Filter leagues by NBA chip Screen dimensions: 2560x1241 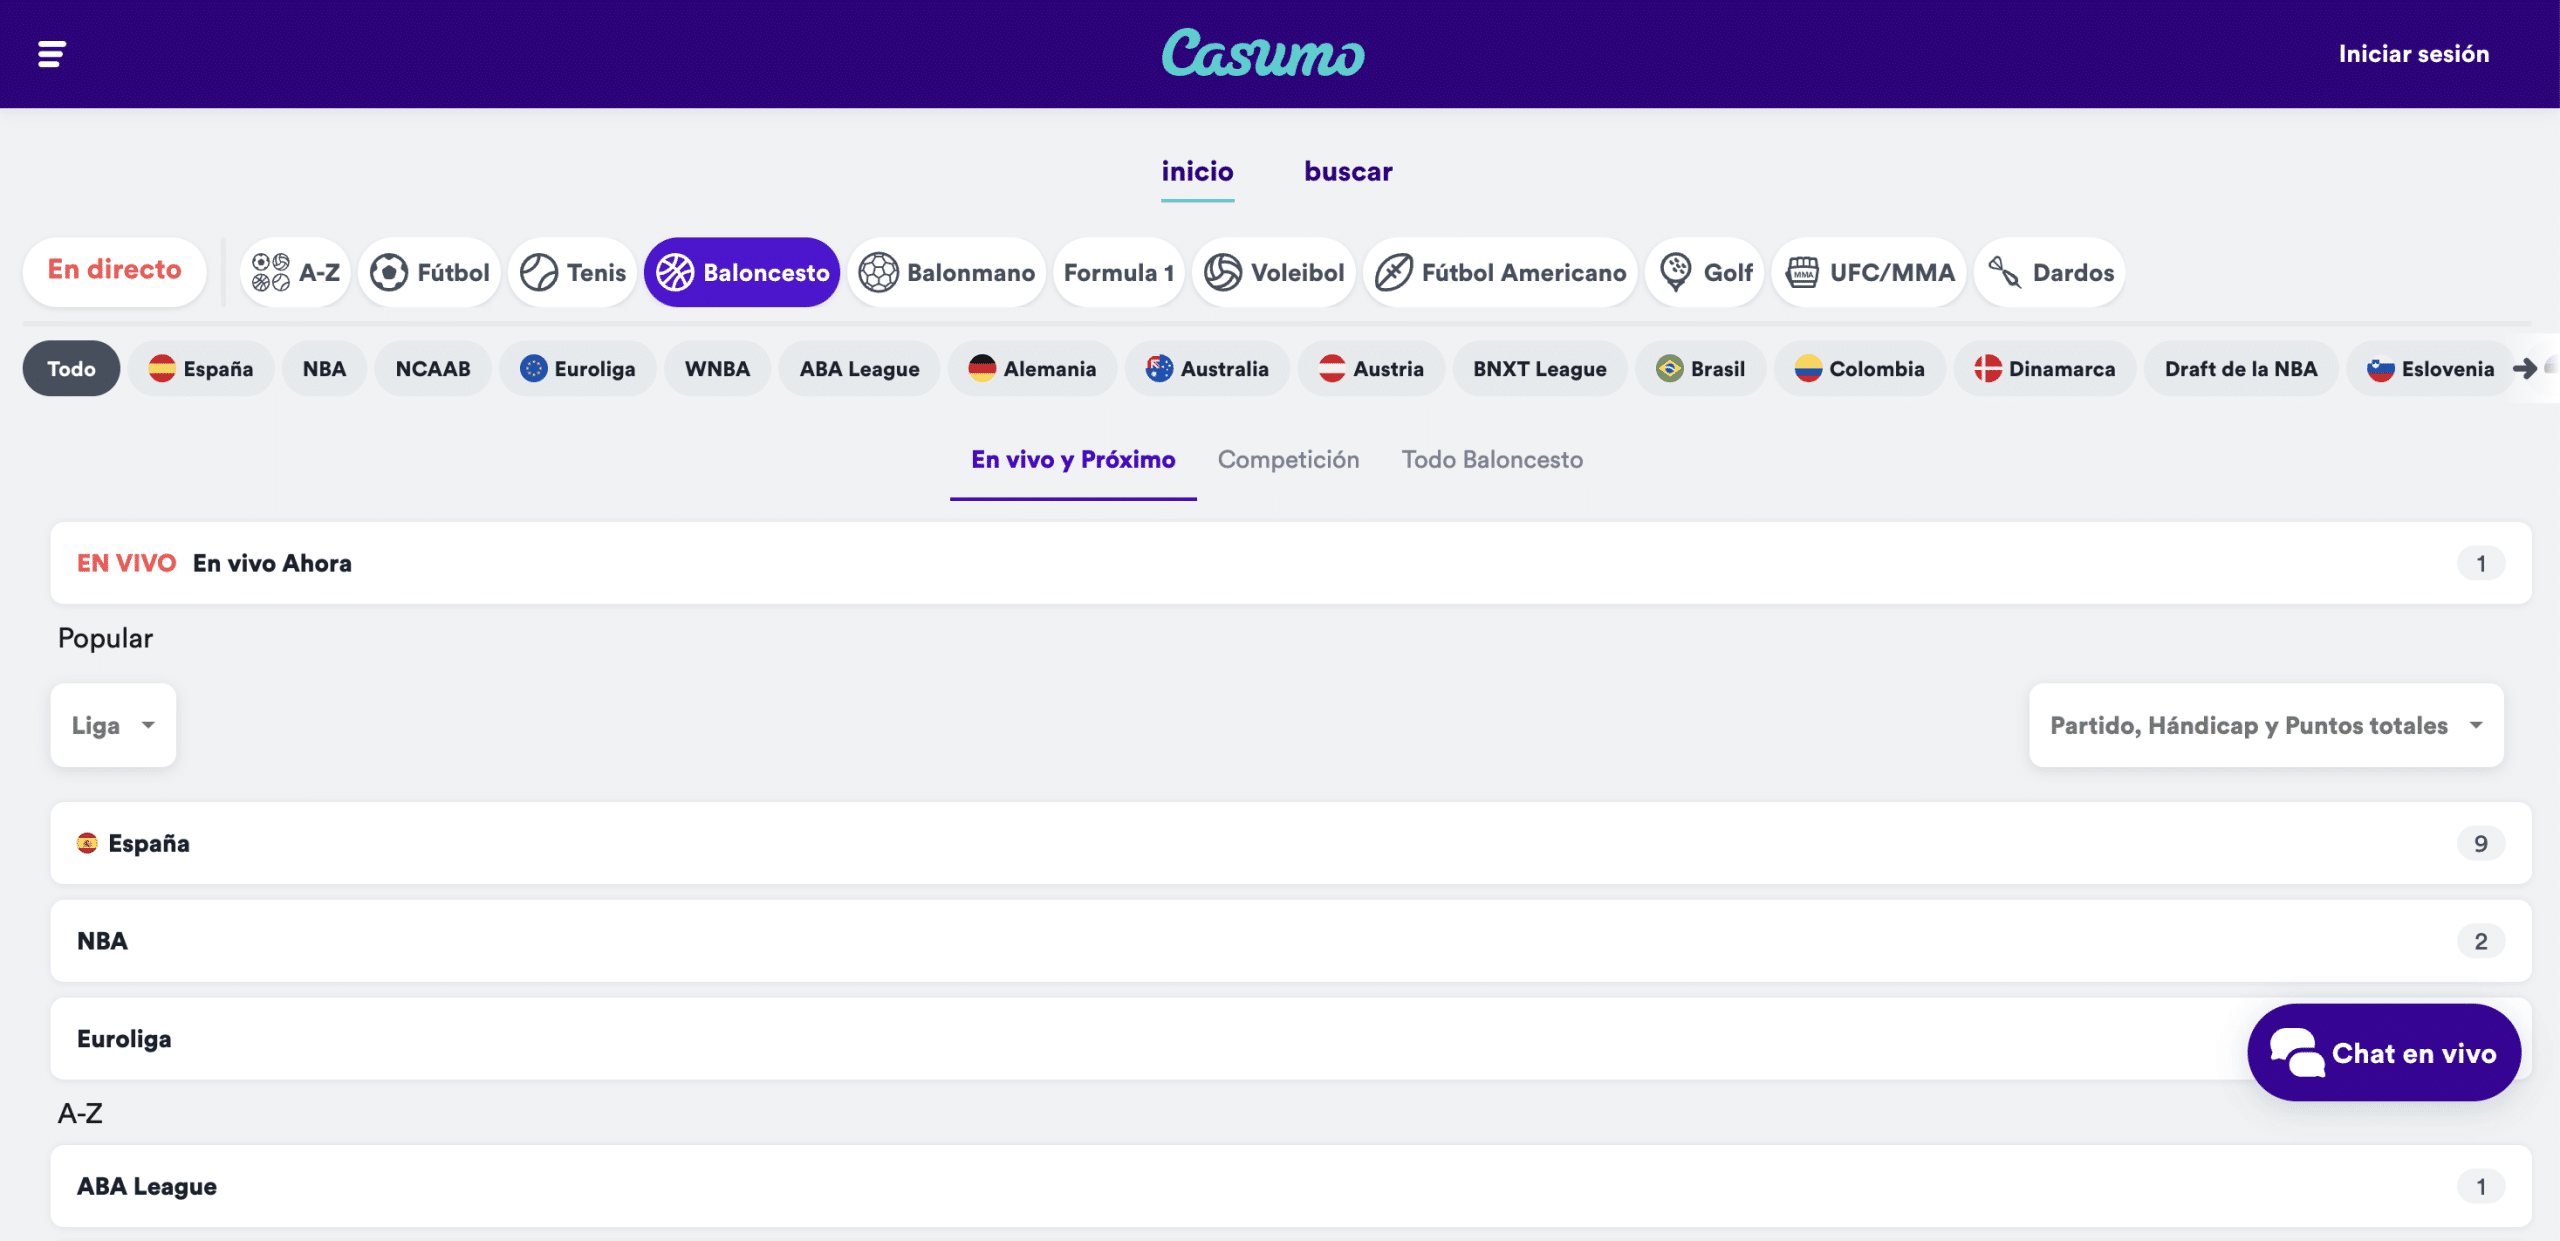click(x=325, y=369)
